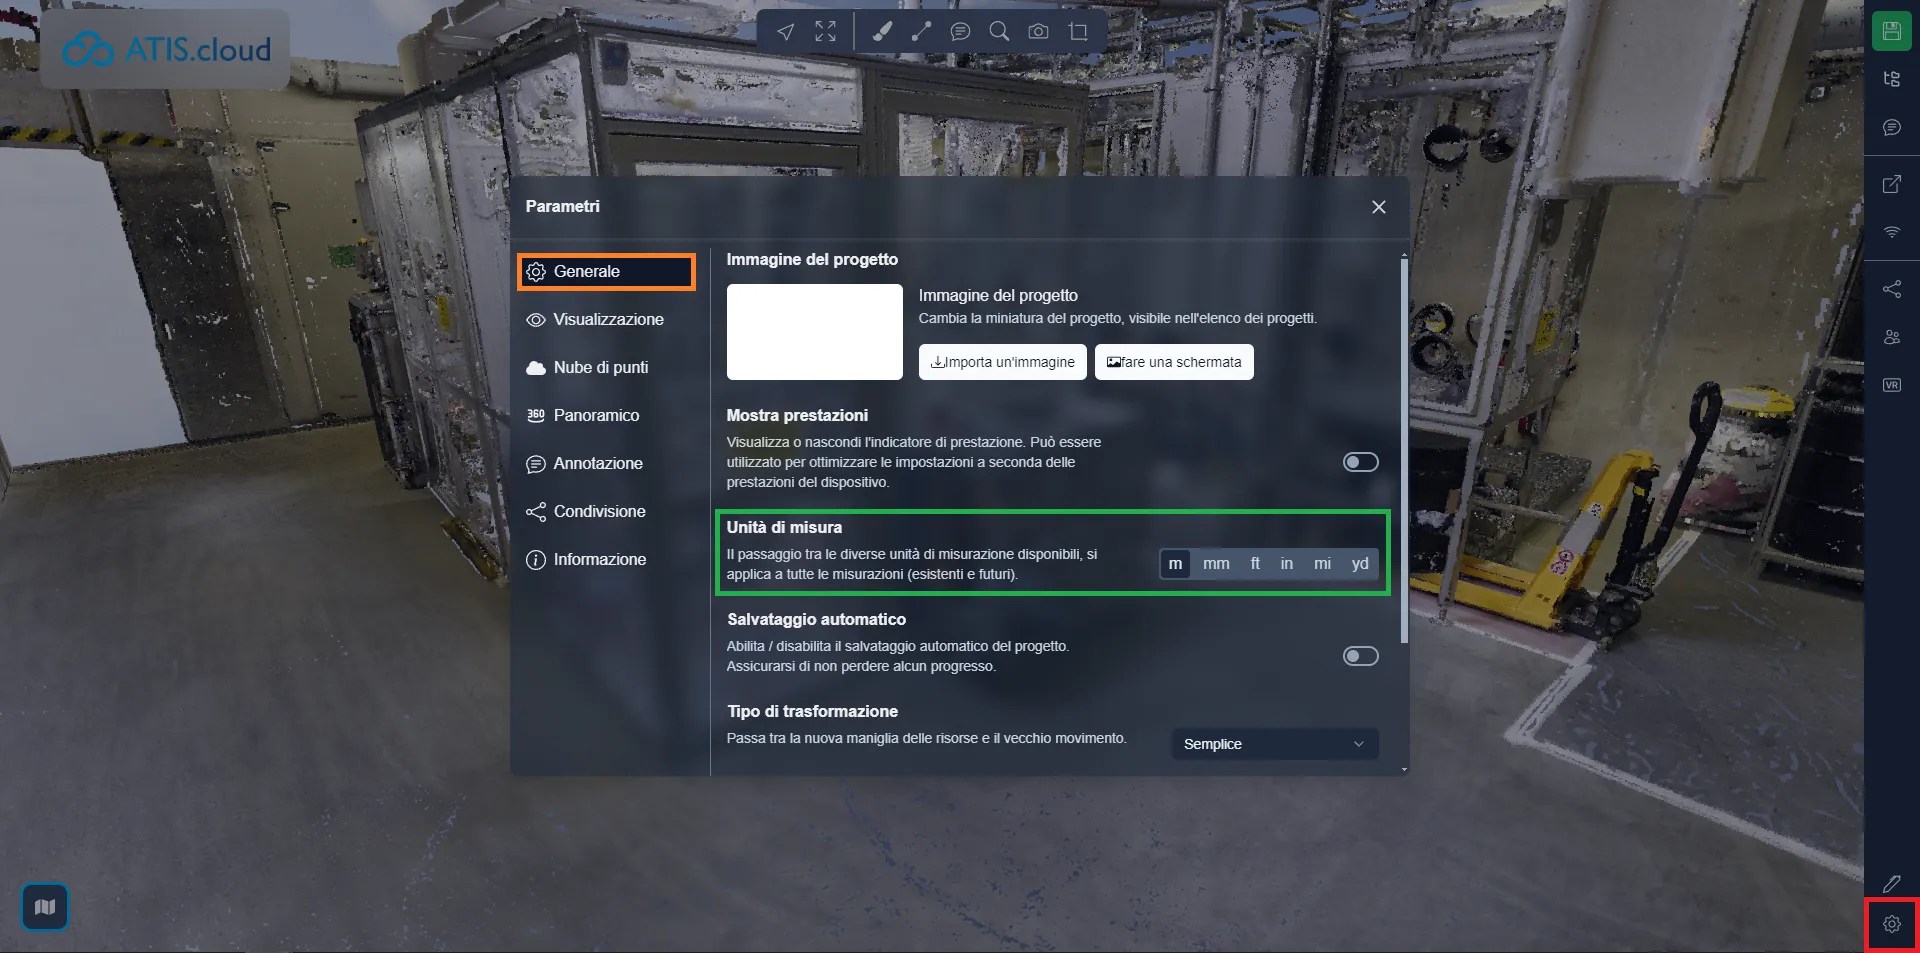Open the search magnifier tool
The width and height of the screenshot is (1920, 953).
[999, 32]
